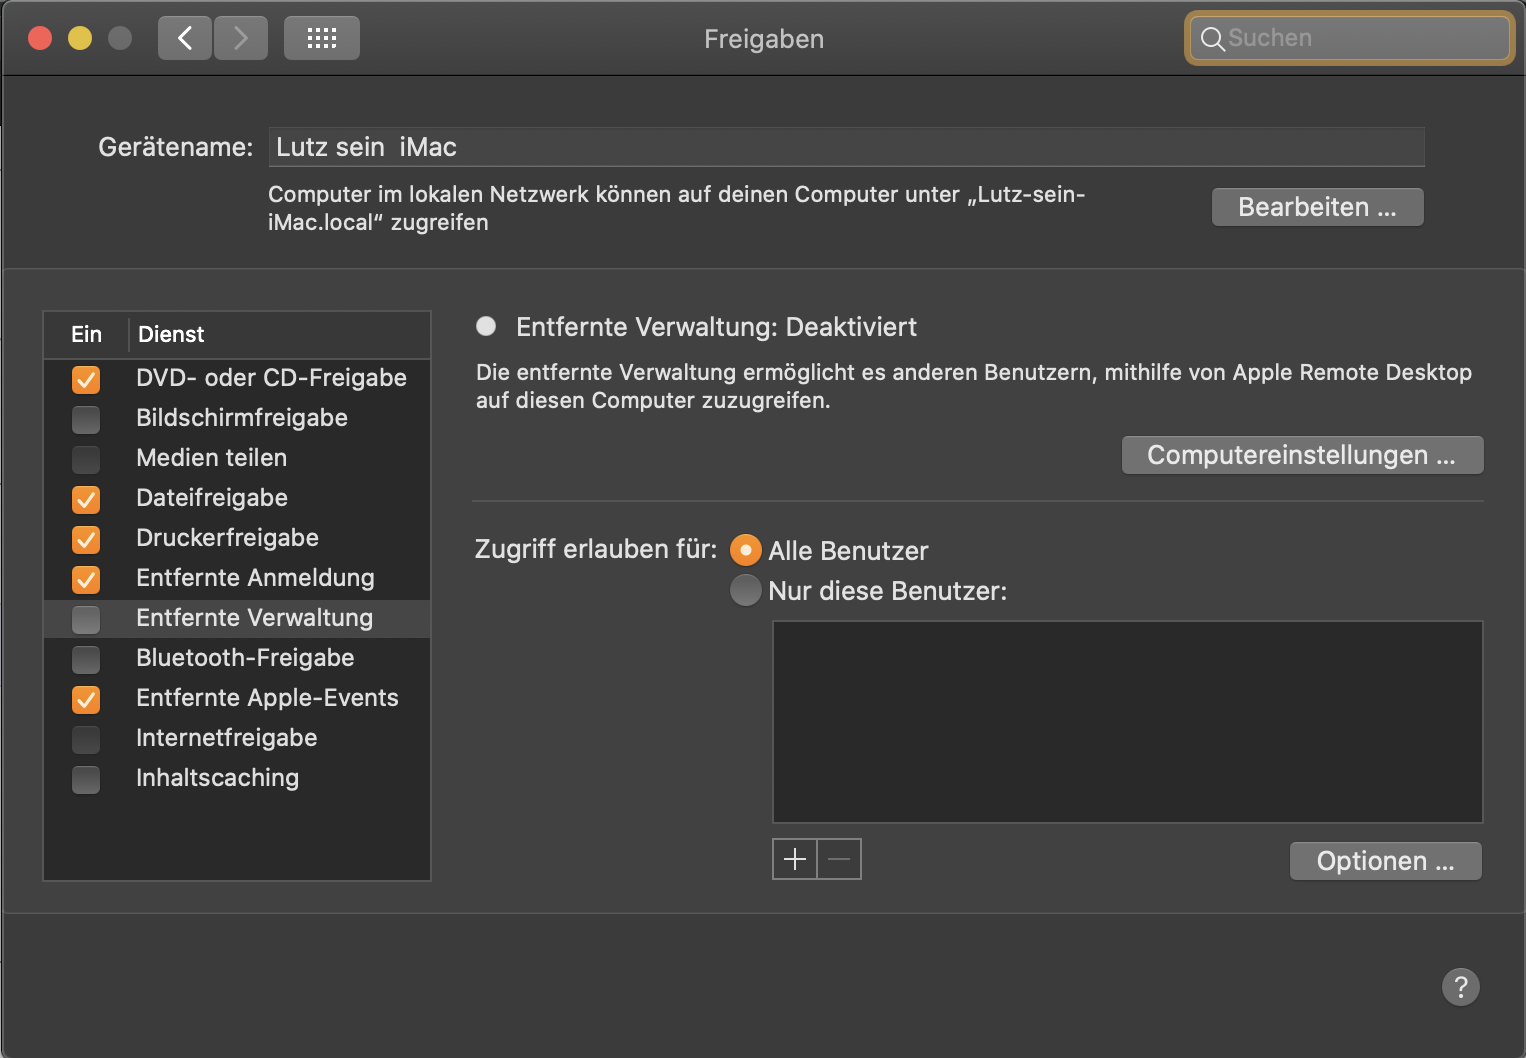This screenshot has height=1058, width=1526.
Task: Click the Entfernte Verwaltung: Deaktiviert status text
Action: [x=716, y=327]
